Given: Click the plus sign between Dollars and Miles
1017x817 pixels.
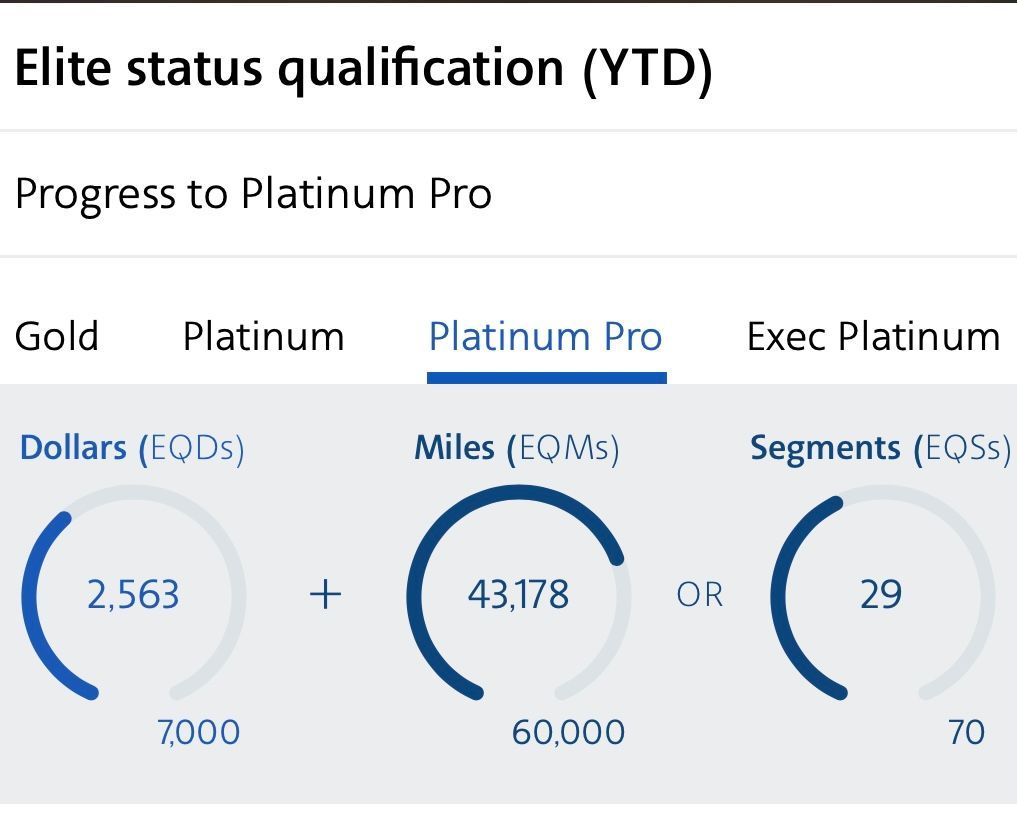Looking at the screenshot, I should [326, 596].
